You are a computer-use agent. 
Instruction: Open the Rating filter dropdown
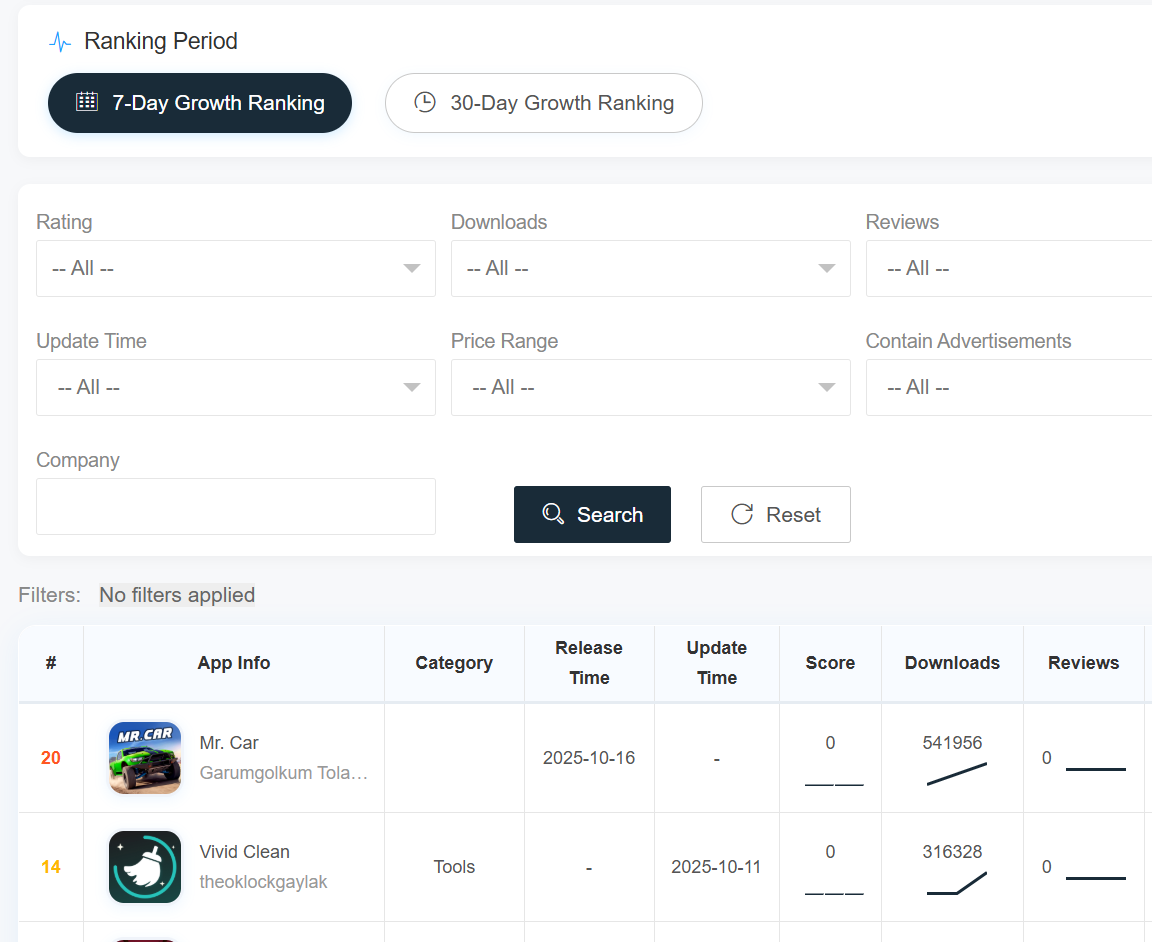tap(236, 268)
